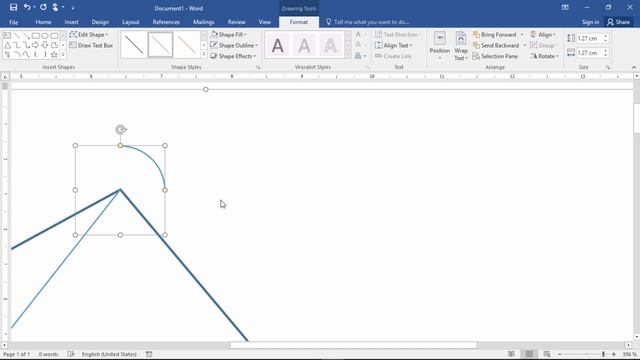Switch to the Design tab

[100, 22]
